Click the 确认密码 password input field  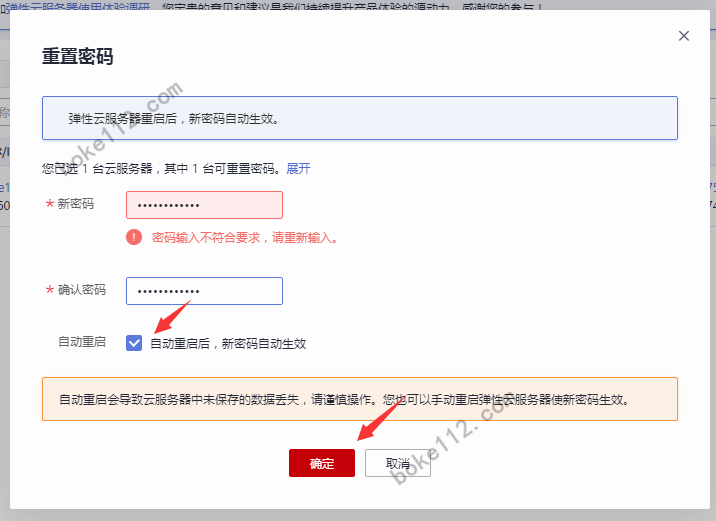pos(204,291)
